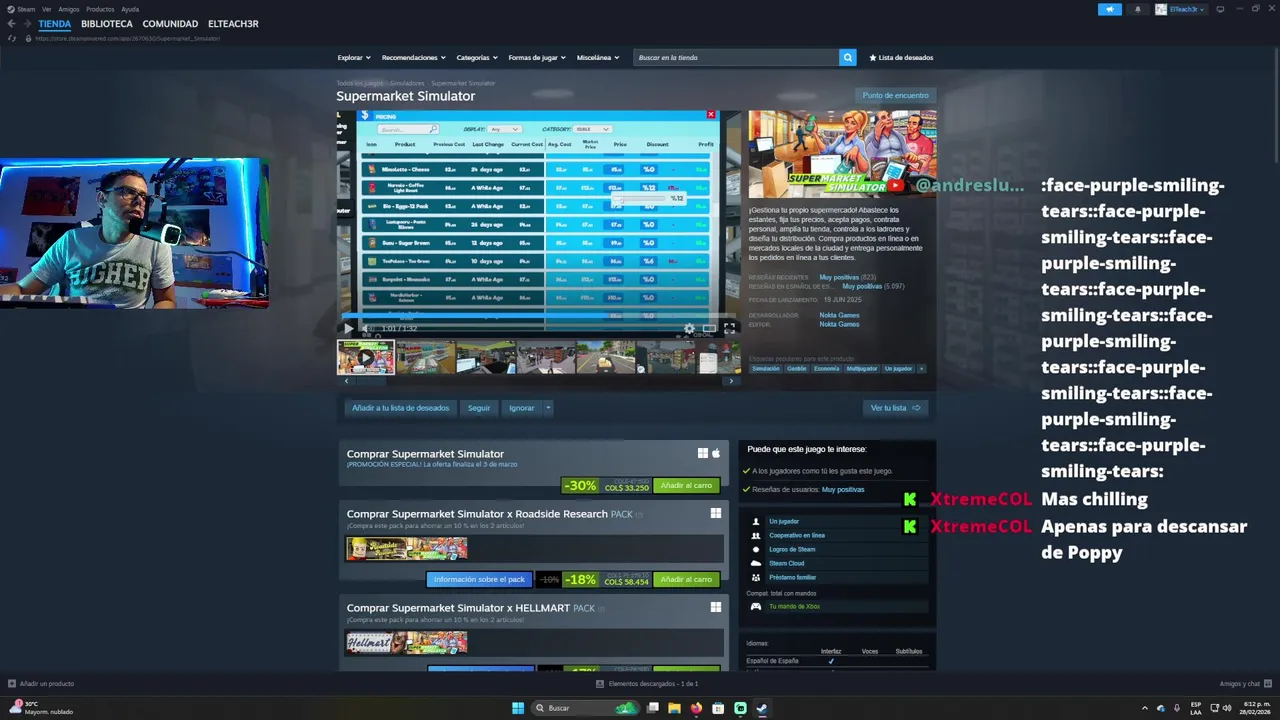Open the Punto de encuentro community hub
The height and width of the screenshot is (720, 1280).
(x=895, y=95)
